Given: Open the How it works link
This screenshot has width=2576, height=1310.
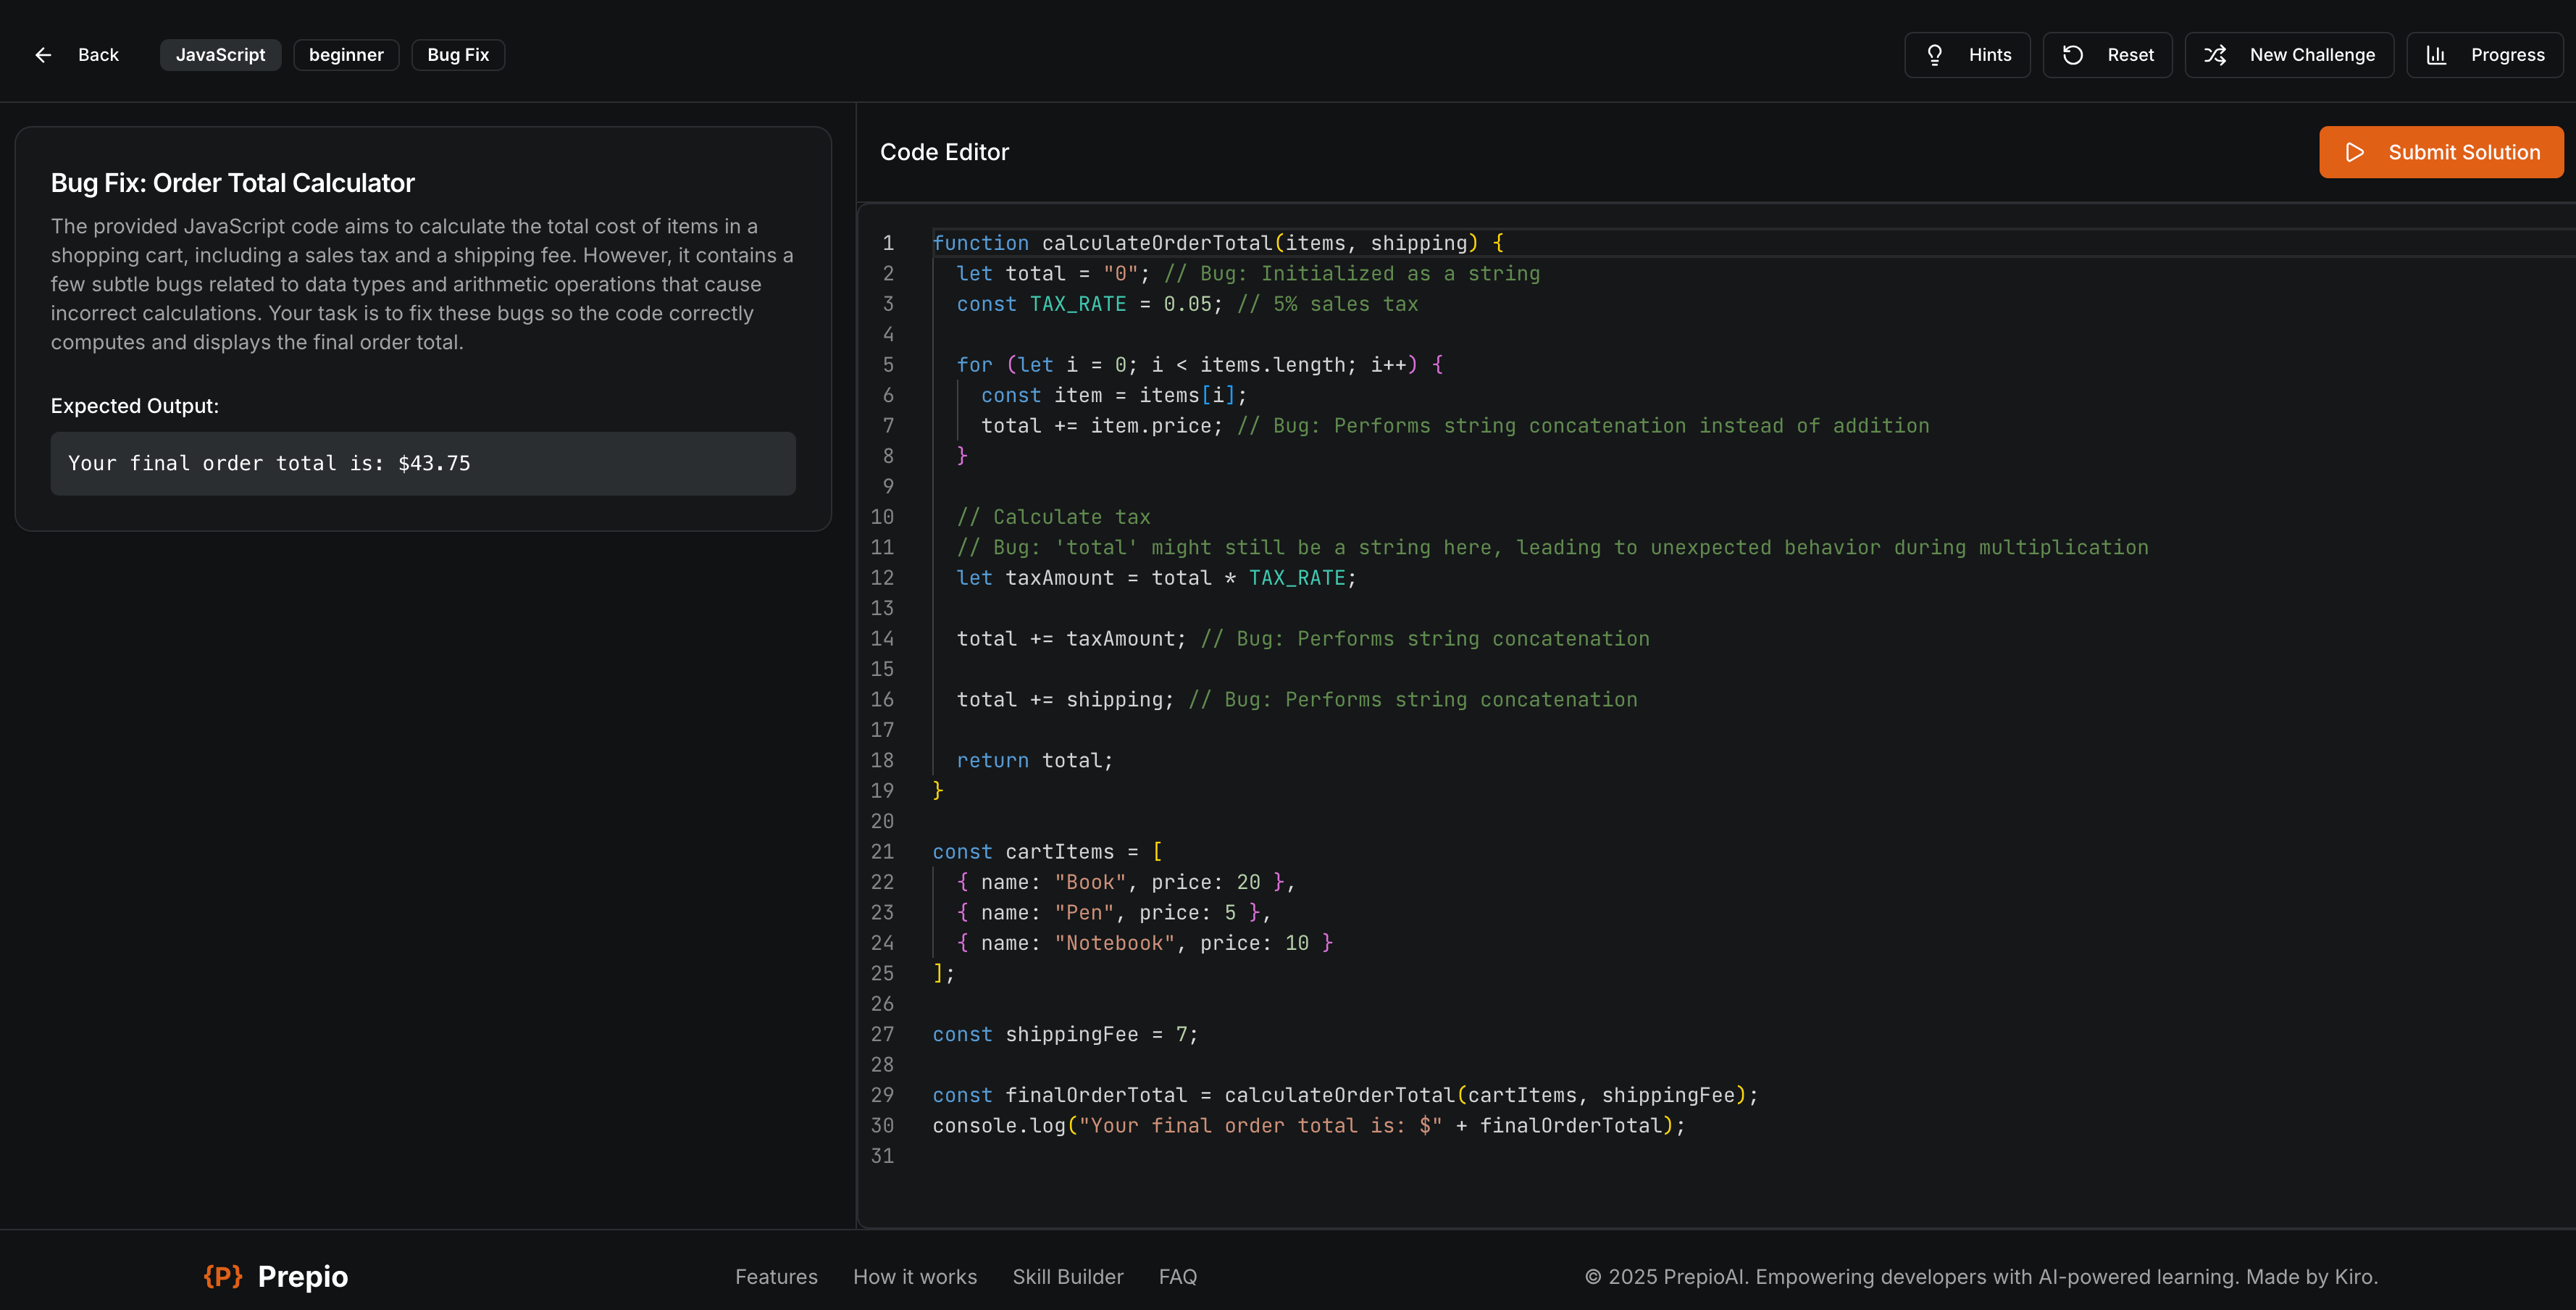Looking at the screenshot, I should click(x=914, y=1276).
